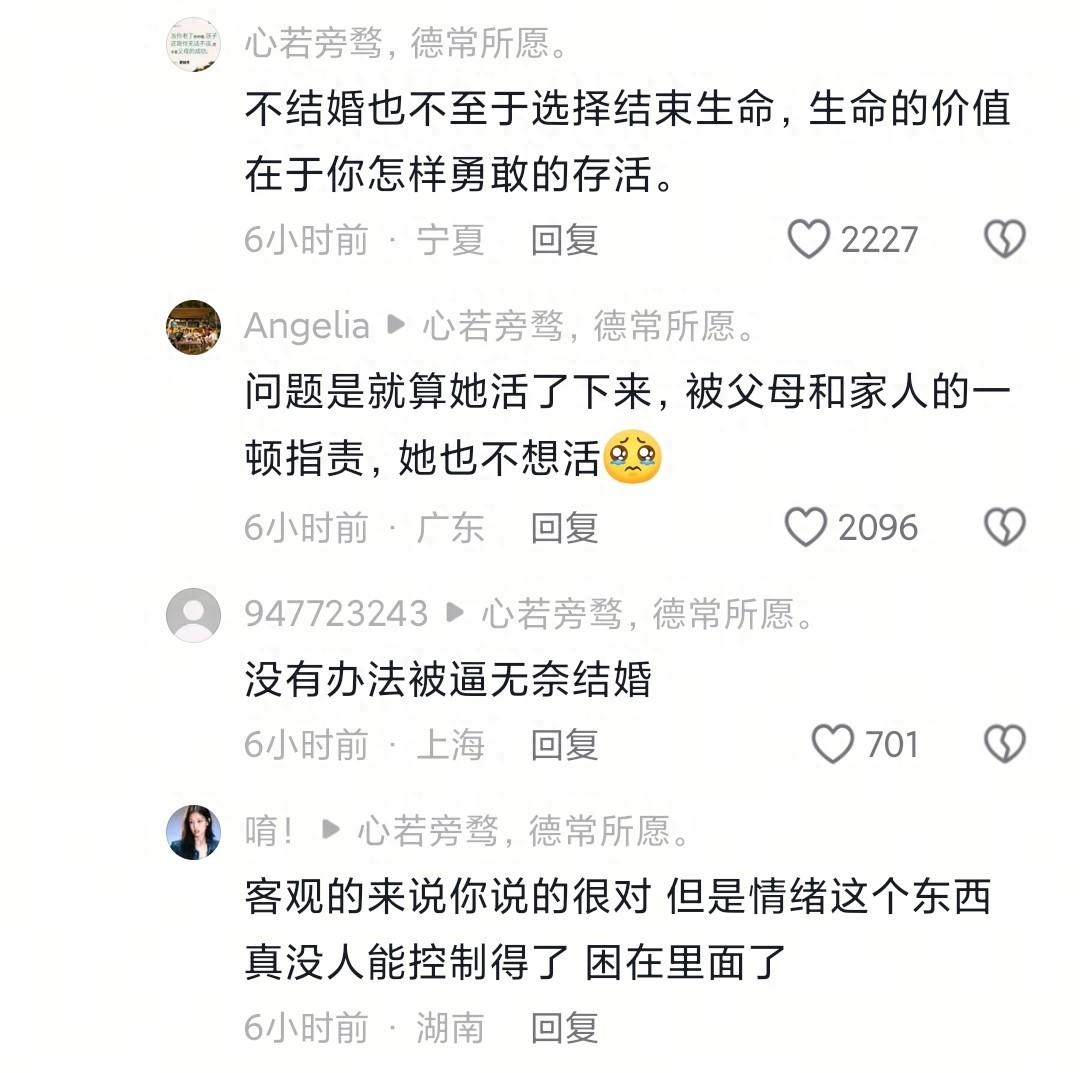1080x1073 pixels.
Task: Dislike Angelia's comment with broken heart
Action: pyautogui.click(x=1004, y=527)
